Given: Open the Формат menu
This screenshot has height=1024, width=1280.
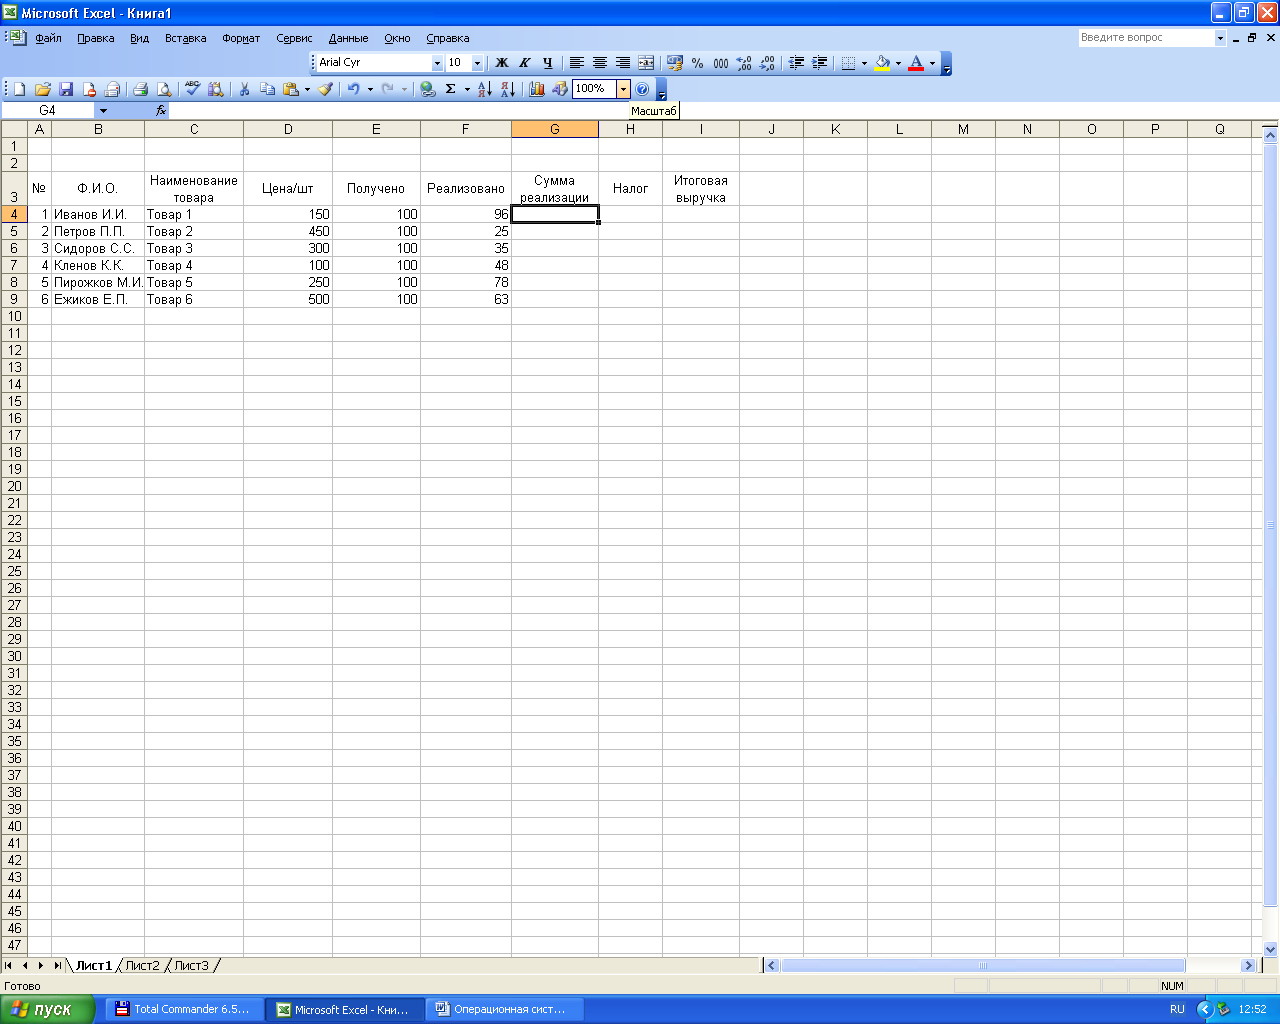Looking at the screenshot, I should 241,38.
